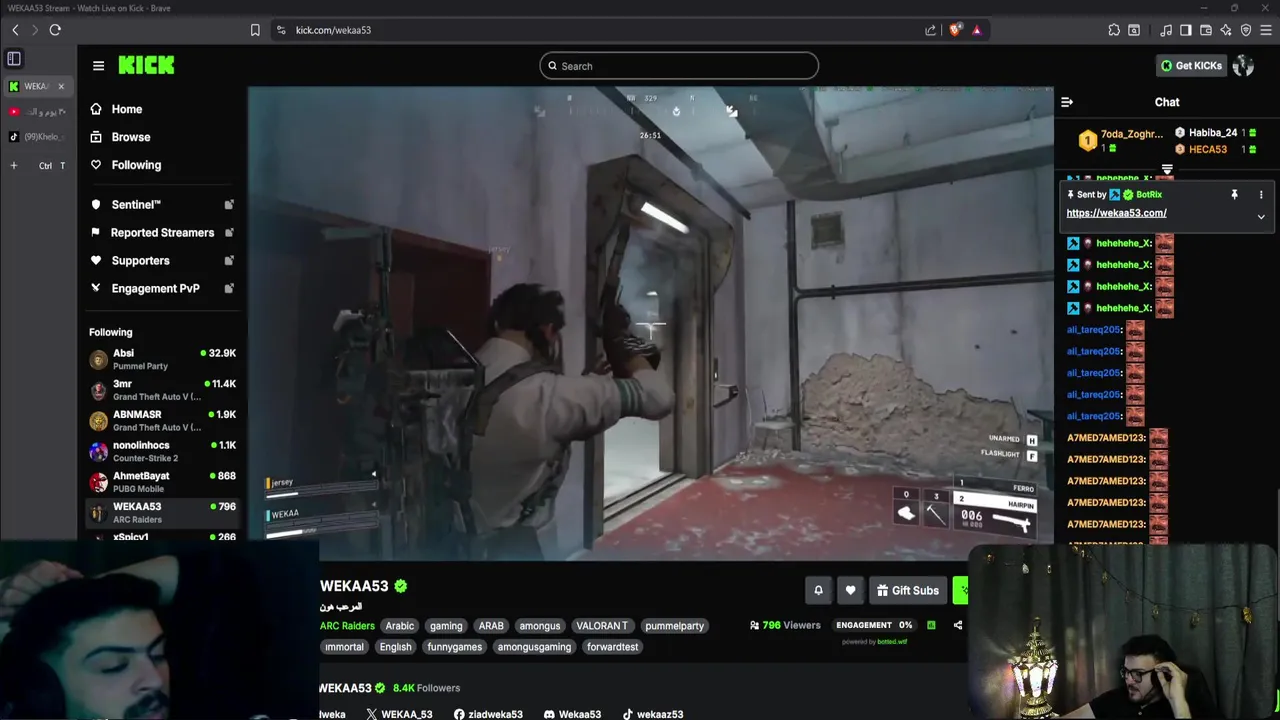Image resolution: width=1280 pixels, height=720 pixels.
Task: Expand the chat leaderboard arrow under the gifters
Action: [1167, 170]
